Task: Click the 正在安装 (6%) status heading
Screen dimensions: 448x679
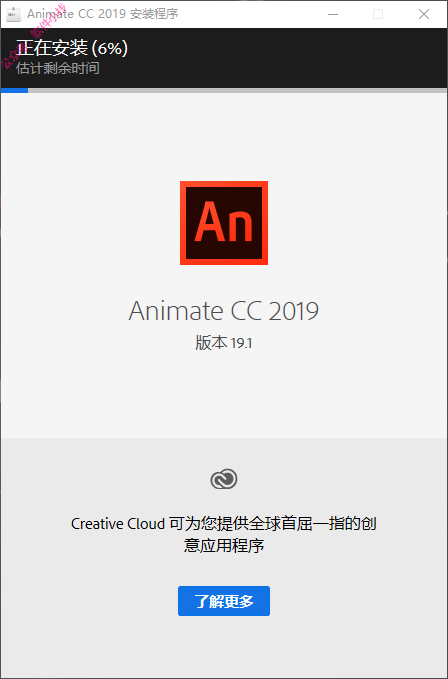Action: [72, 48]
